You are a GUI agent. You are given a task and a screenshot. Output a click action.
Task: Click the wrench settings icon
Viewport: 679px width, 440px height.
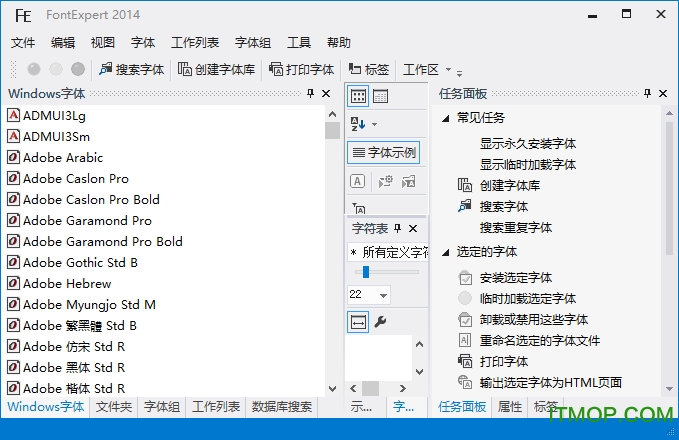click(x=380, y=322)
